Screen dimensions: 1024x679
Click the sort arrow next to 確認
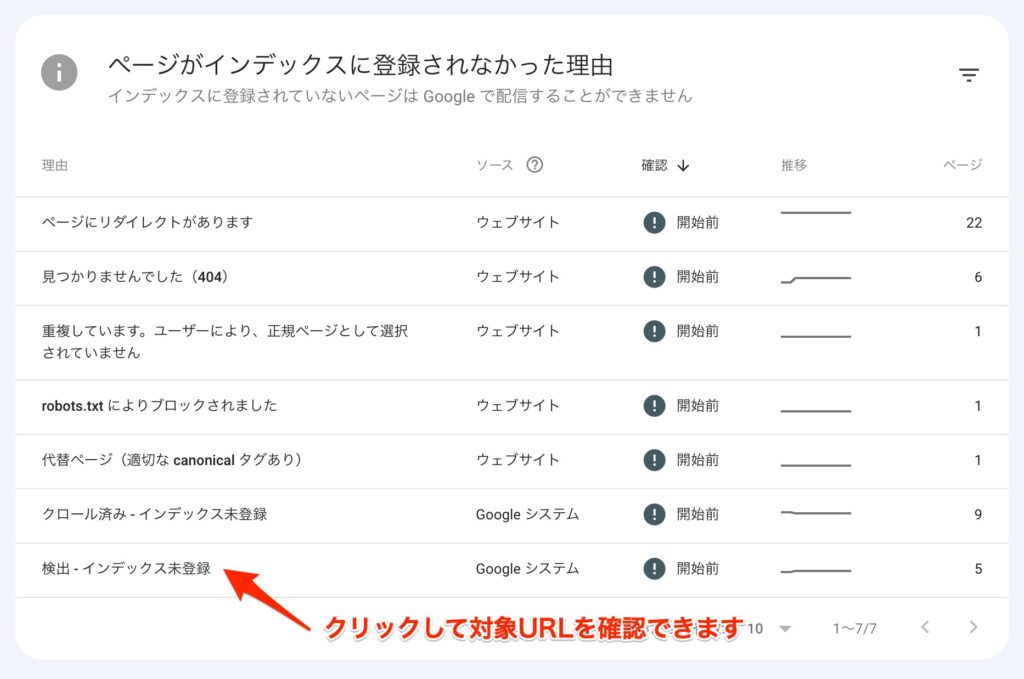pyautogui.click(x=683, y=165)
